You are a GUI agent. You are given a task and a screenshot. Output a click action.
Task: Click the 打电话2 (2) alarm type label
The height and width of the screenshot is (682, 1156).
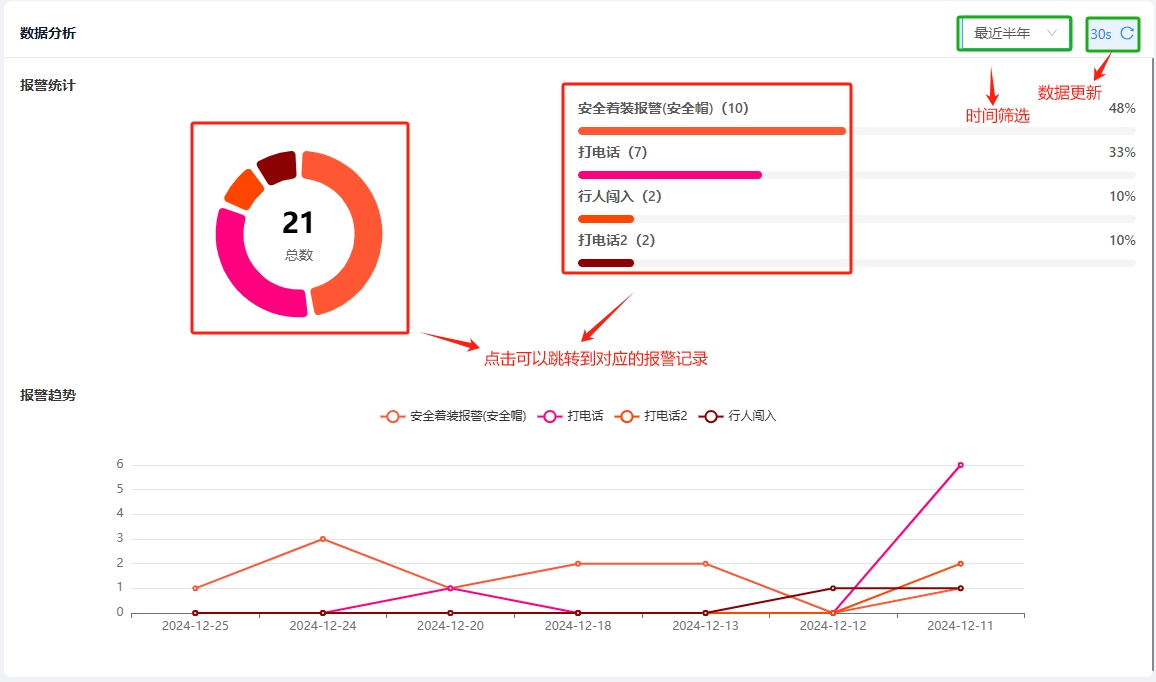(615, 240)
